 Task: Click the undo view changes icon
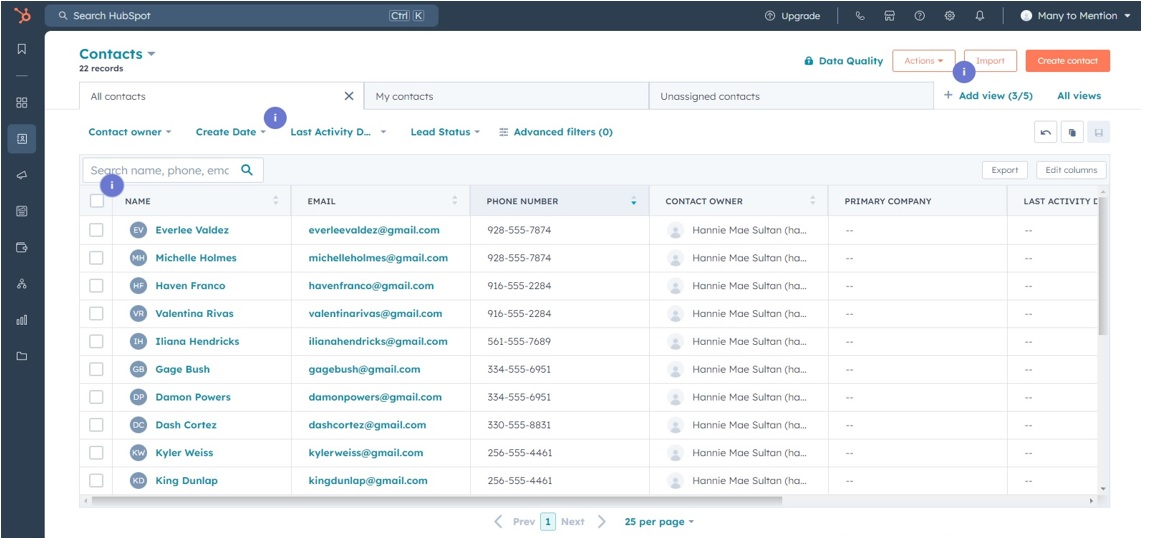(x=1046, y=132)
